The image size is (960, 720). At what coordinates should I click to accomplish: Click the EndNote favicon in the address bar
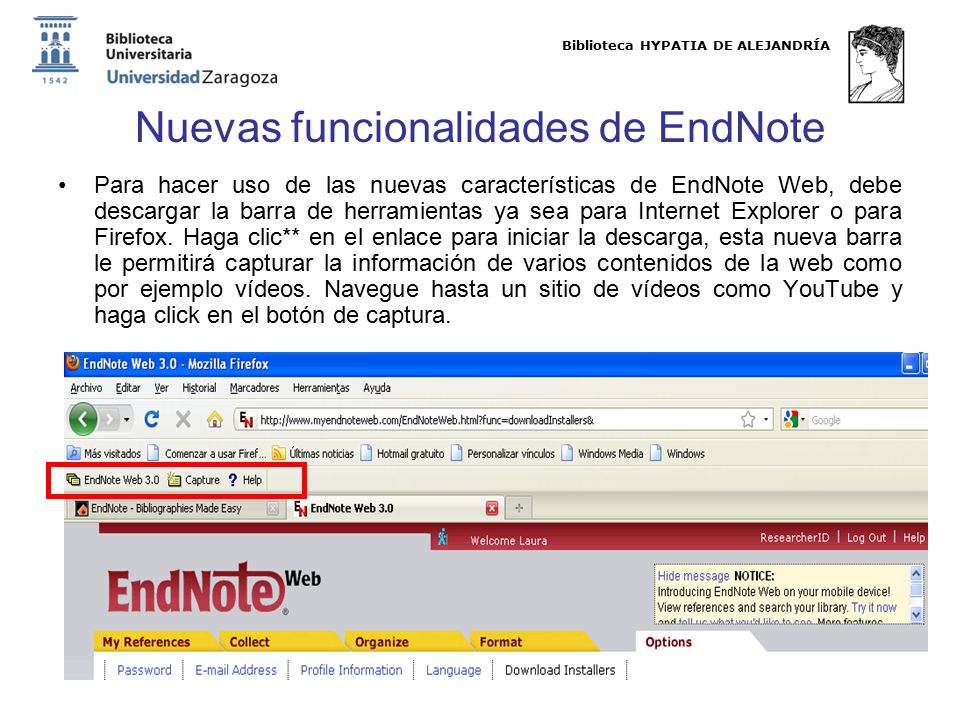click(x=246, y=420)
